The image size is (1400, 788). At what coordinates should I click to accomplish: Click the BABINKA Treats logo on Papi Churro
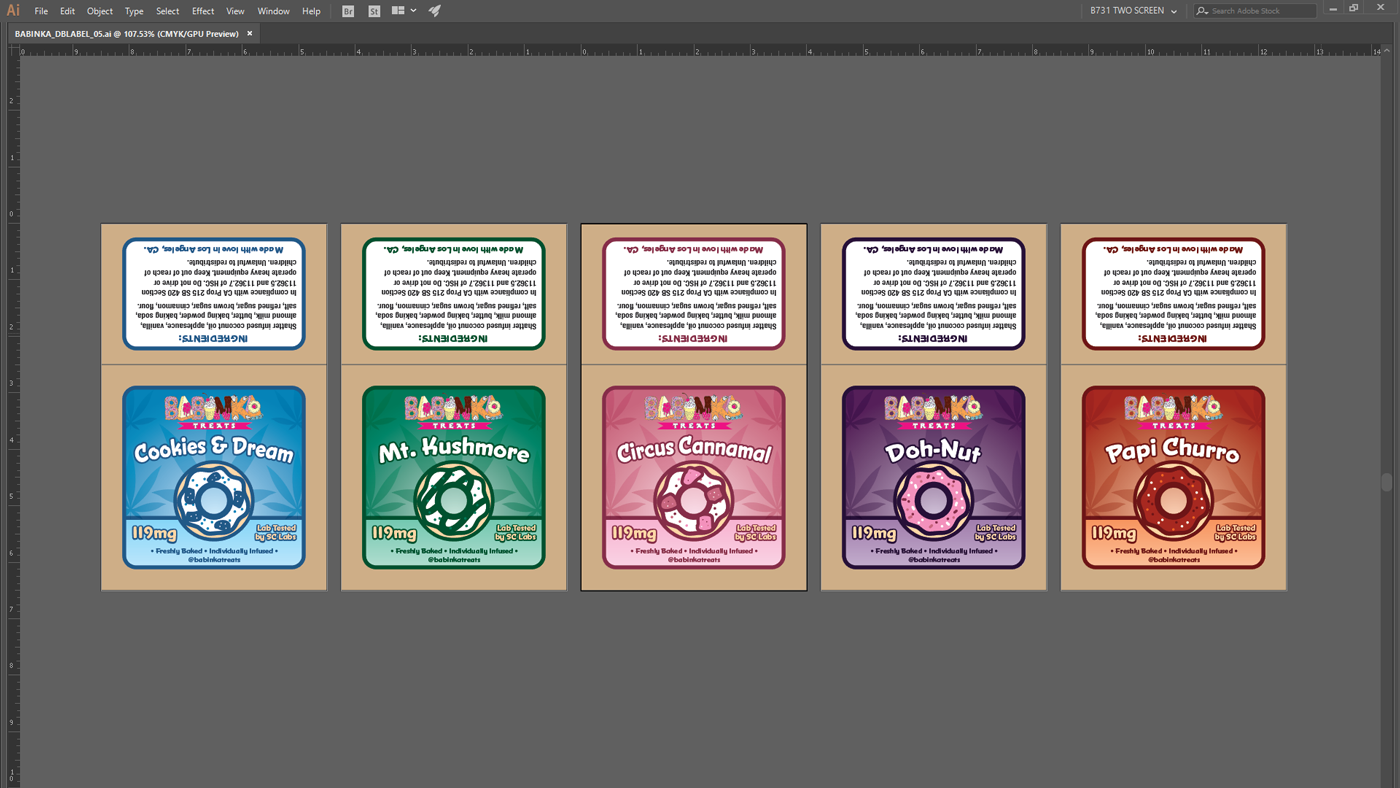(1174, 411)
